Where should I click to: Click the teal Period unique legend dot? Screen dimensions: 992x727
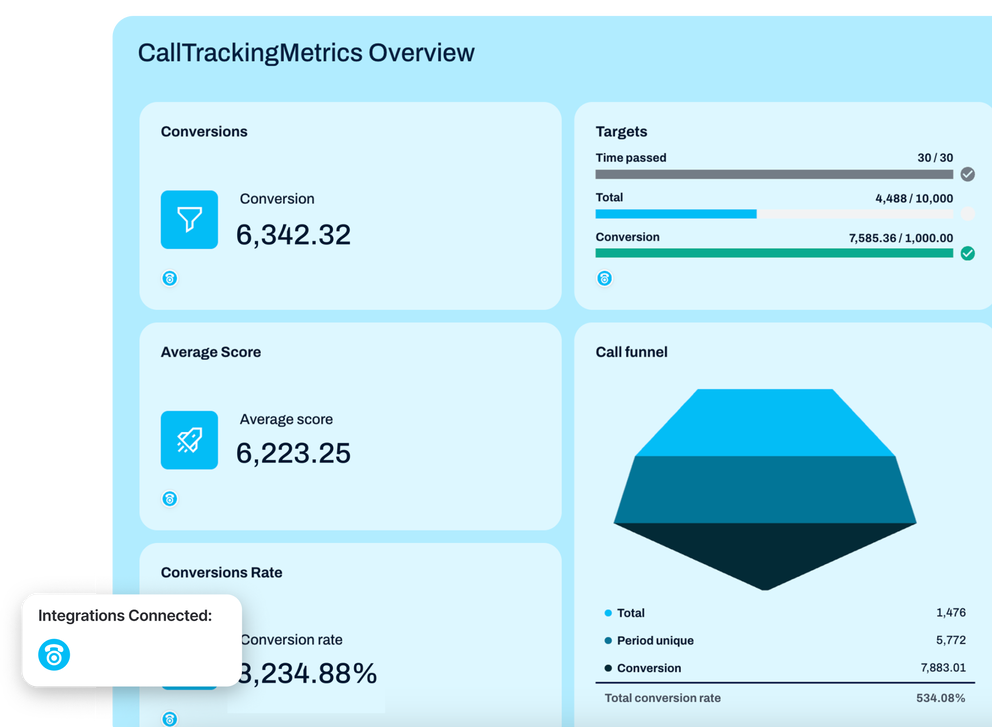coord(608,640)
